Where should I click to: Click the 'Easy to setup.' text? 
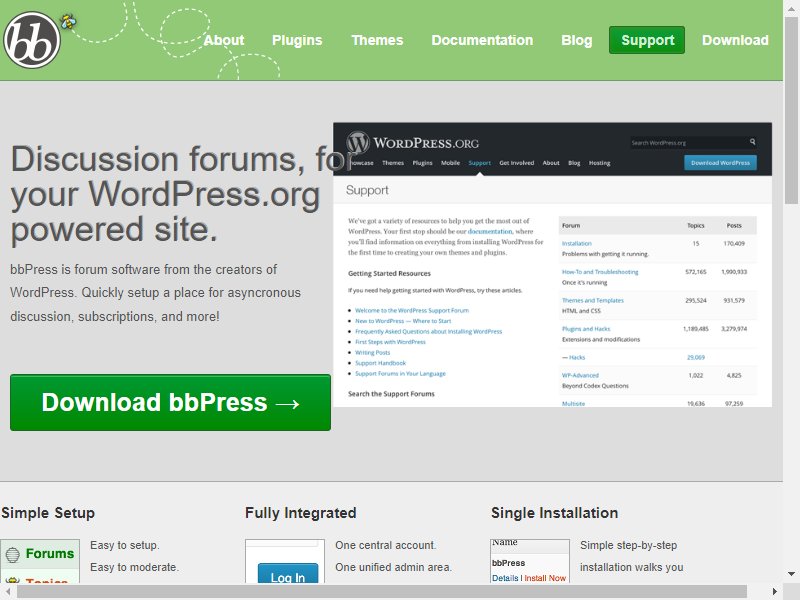tap(125, 545)
